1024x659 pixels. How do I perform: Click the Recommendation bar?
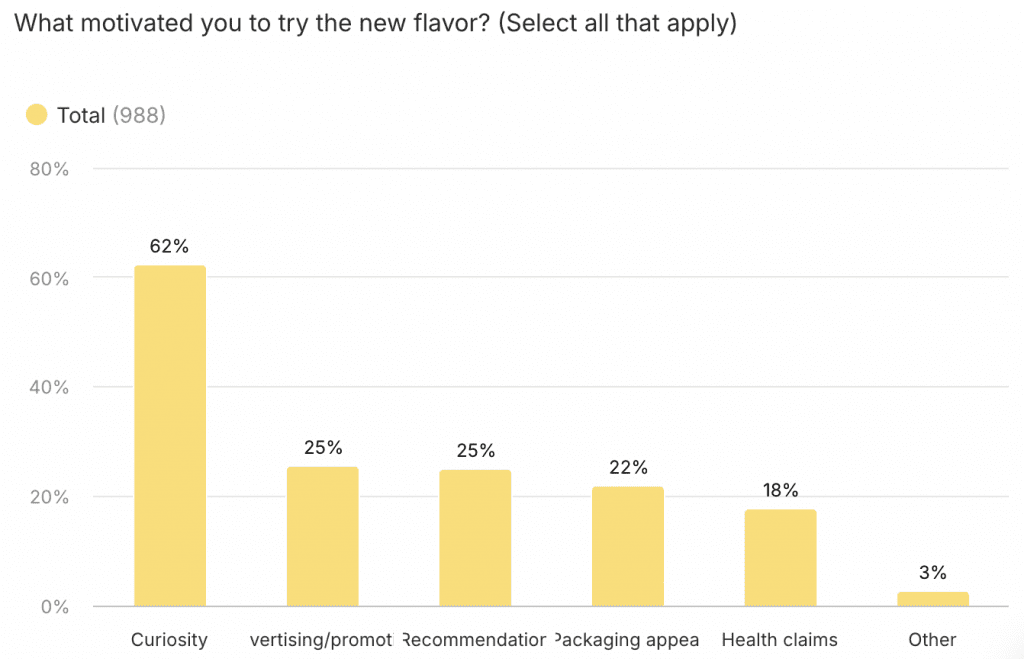point(475,538)
